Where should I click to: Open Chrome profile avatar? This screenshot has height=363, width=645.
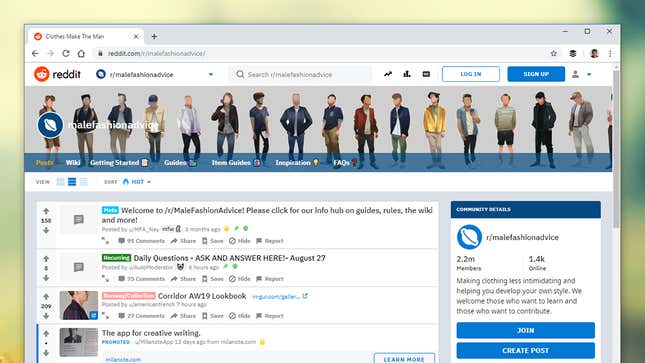click(594, 54)
